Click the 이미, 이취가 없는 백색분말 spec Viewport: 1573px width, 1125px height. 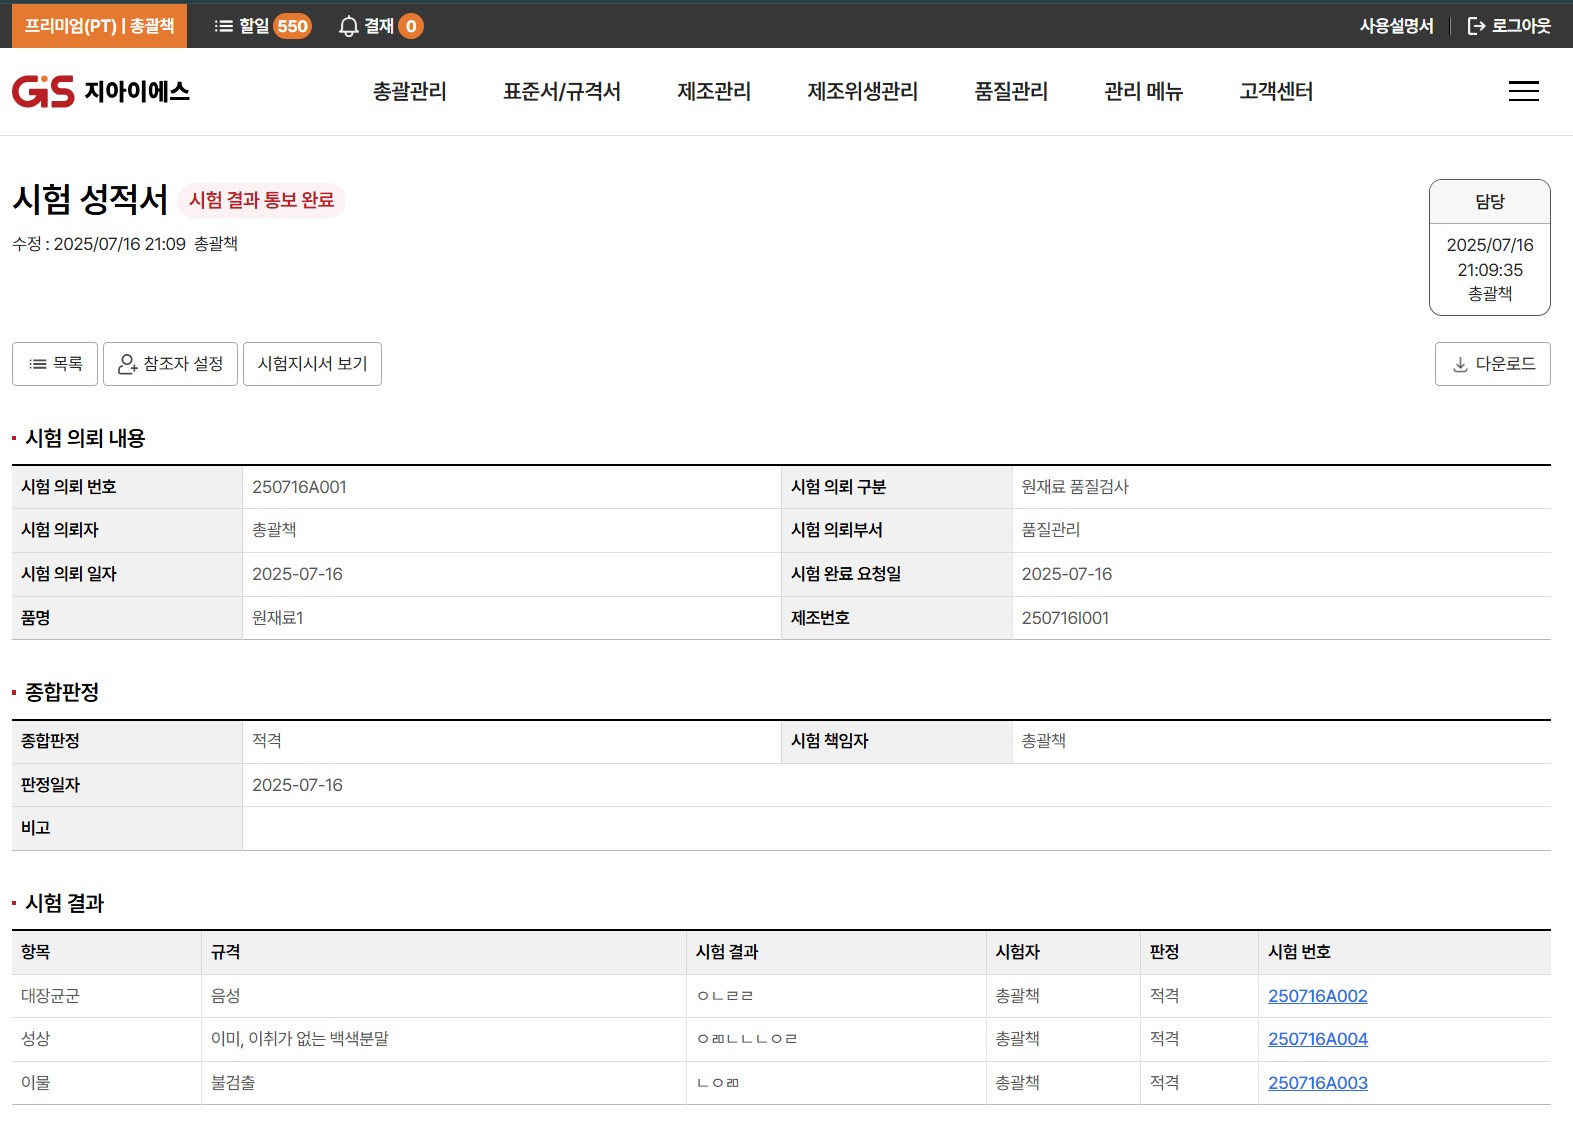click(x=300, y=1039)
